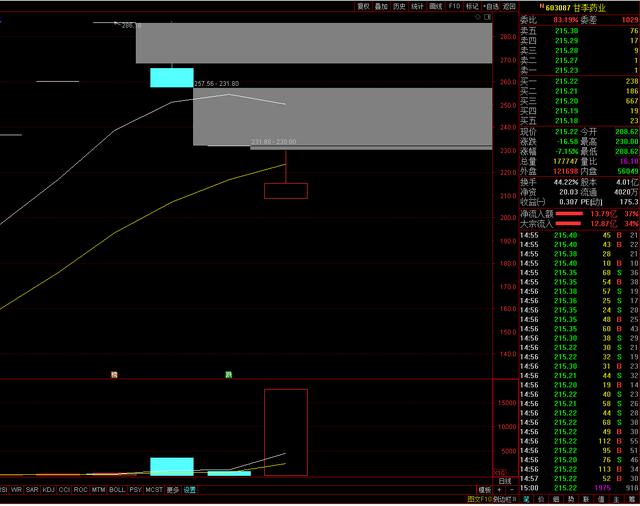The width and height of the screenshot is (640, 506).
Task: Click the stock code 603087 title
Action: (x=558, y=8)
